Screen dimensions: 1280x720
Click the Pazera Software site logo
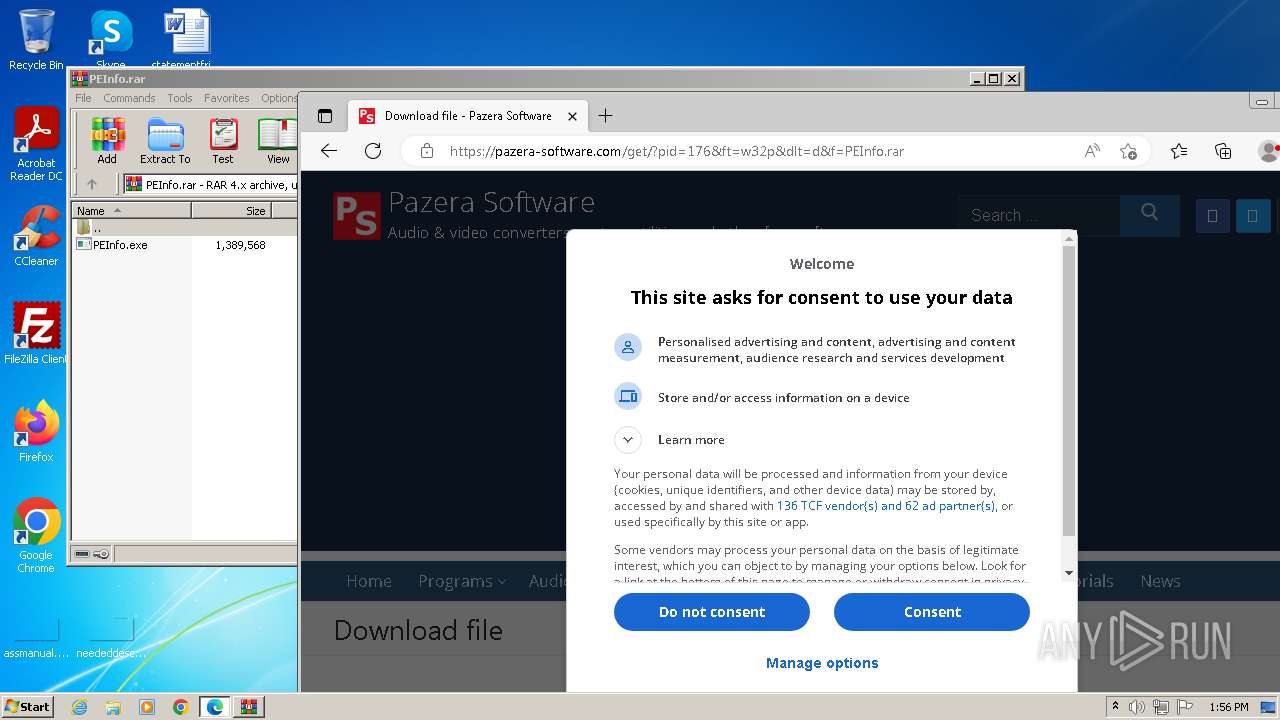357,216
